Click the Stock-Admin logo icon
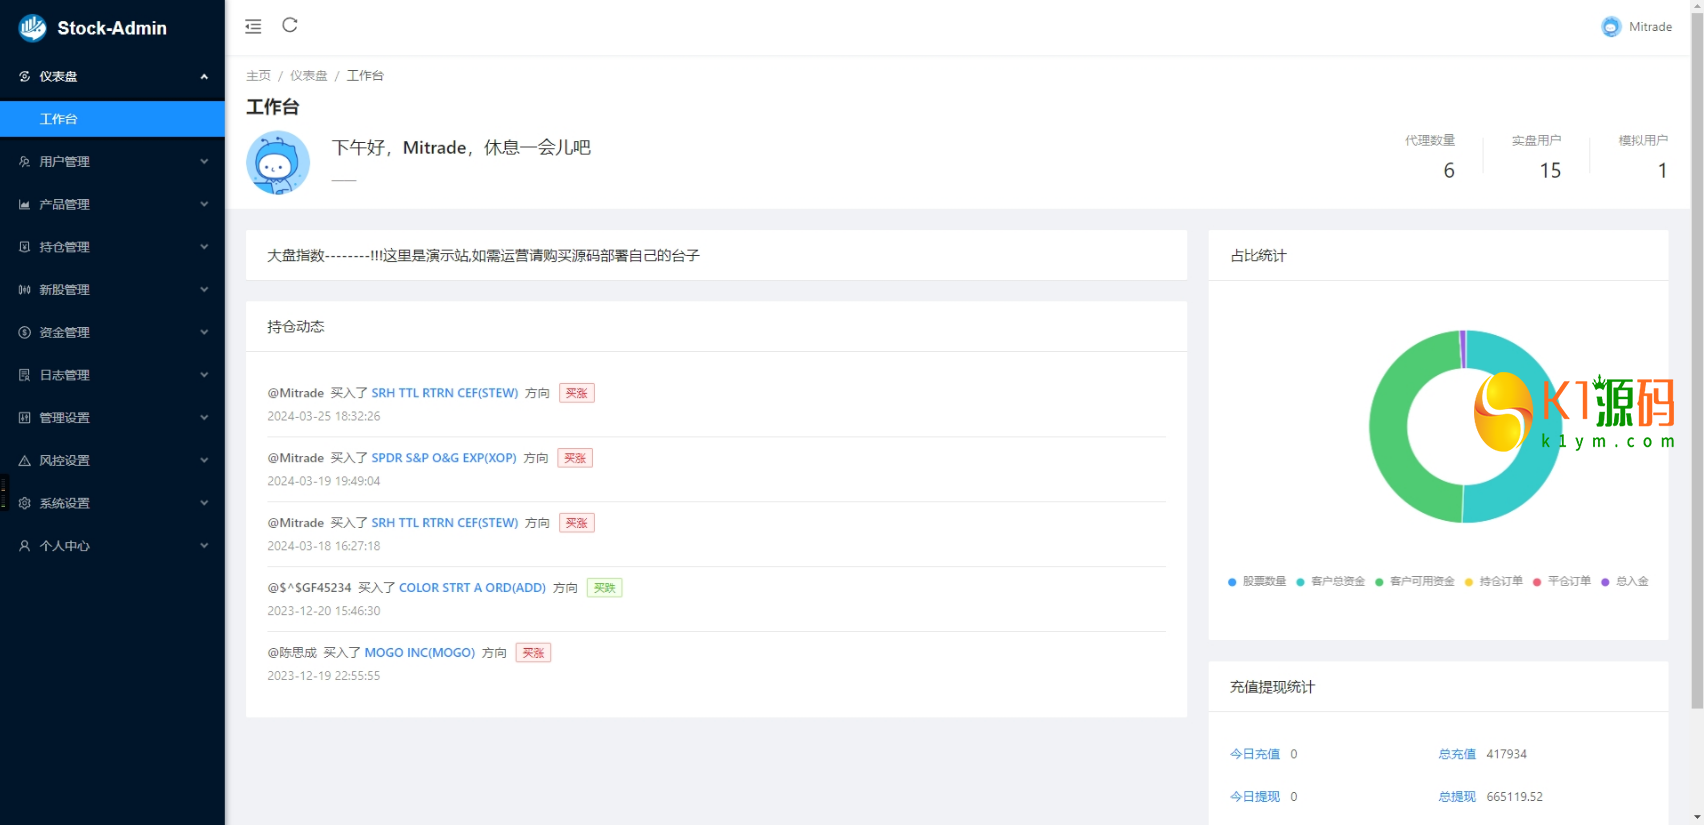 point(32,28)
